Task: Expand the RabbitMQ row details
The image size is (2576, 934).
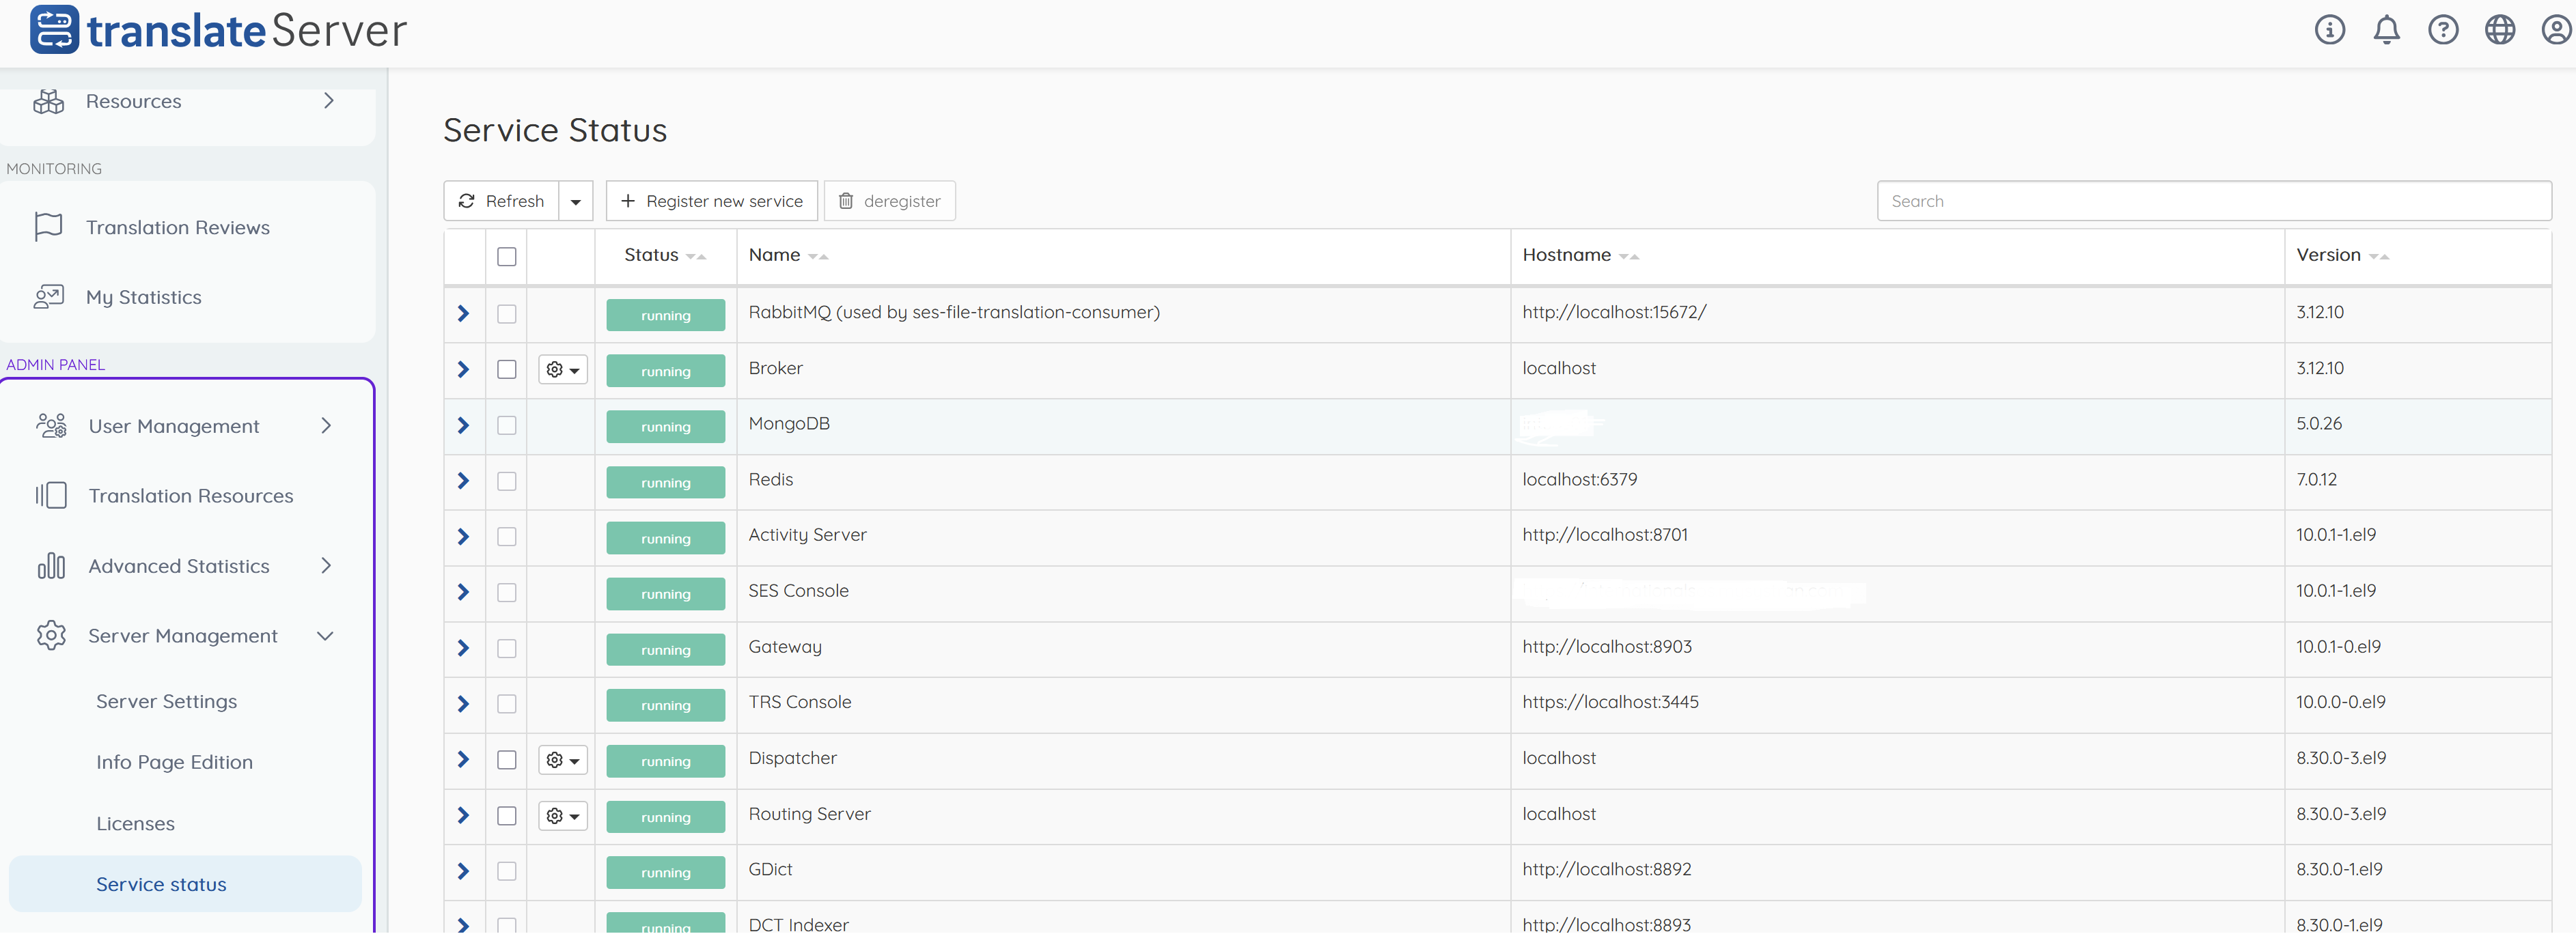Action: pyautogui.click(x=463, y=314)
